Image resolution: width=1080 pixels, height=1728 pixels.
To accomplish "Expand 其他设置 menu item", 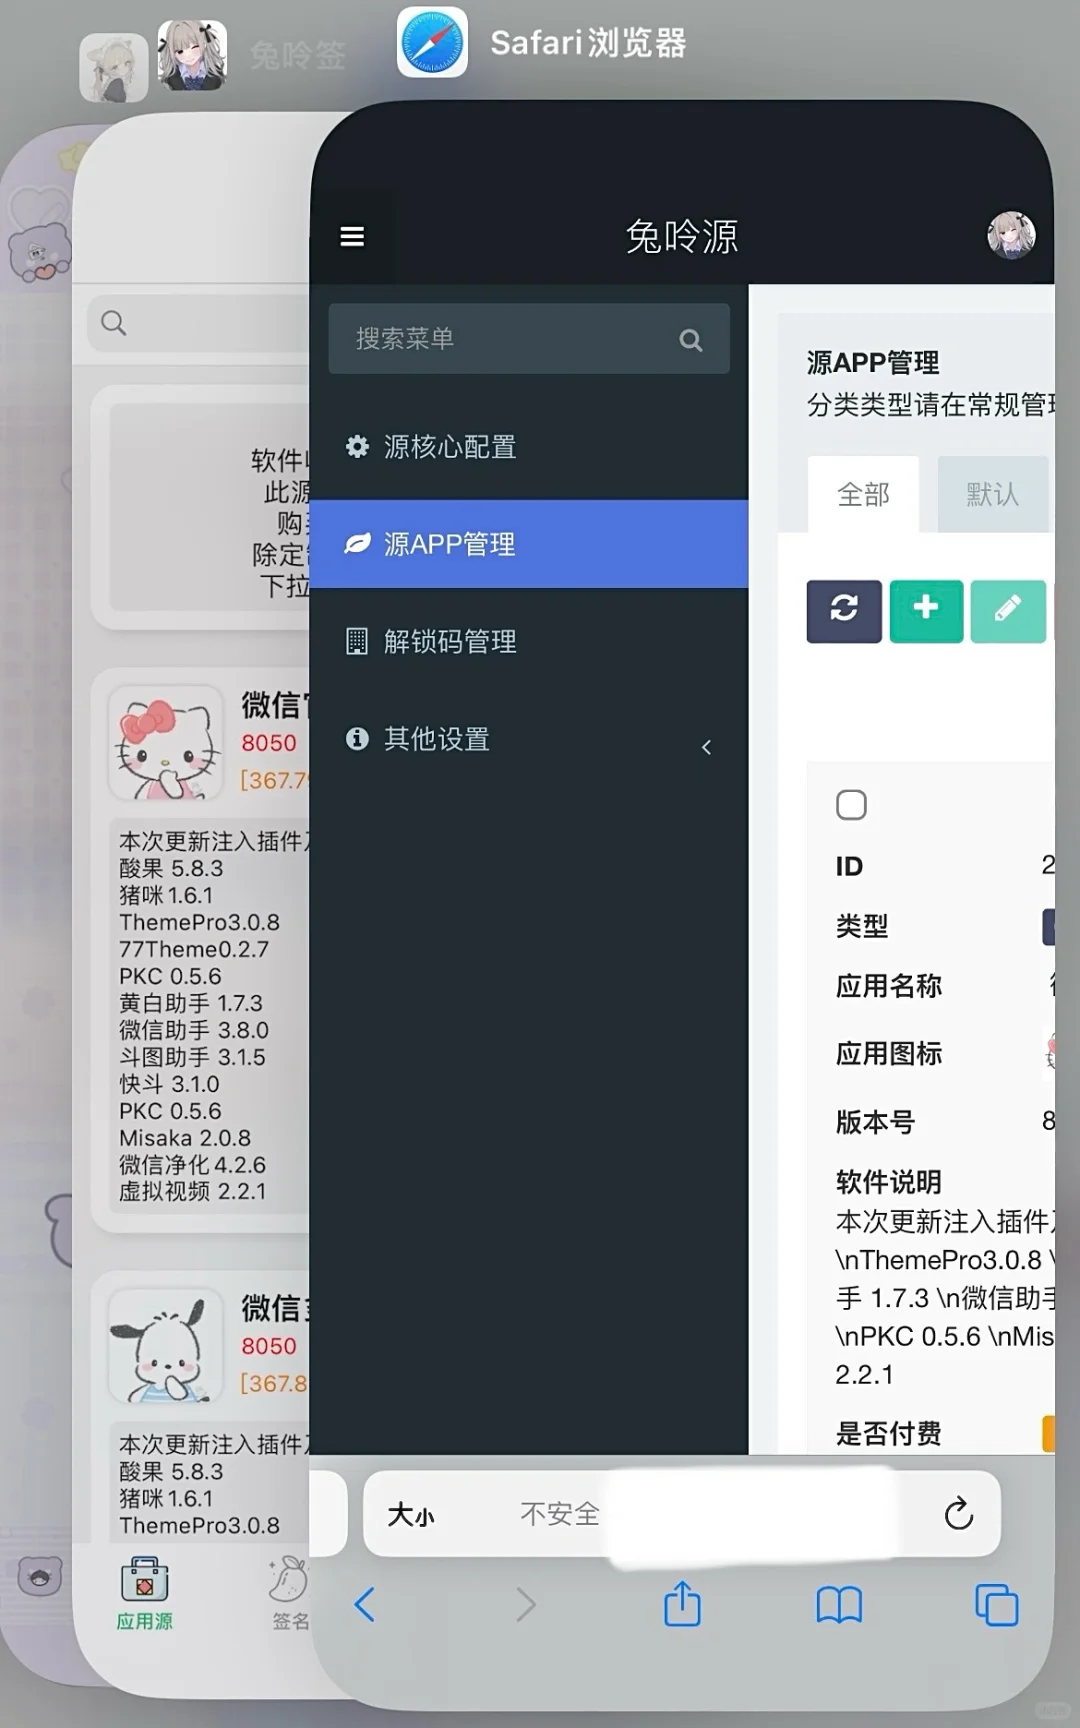I will point(529,739).
